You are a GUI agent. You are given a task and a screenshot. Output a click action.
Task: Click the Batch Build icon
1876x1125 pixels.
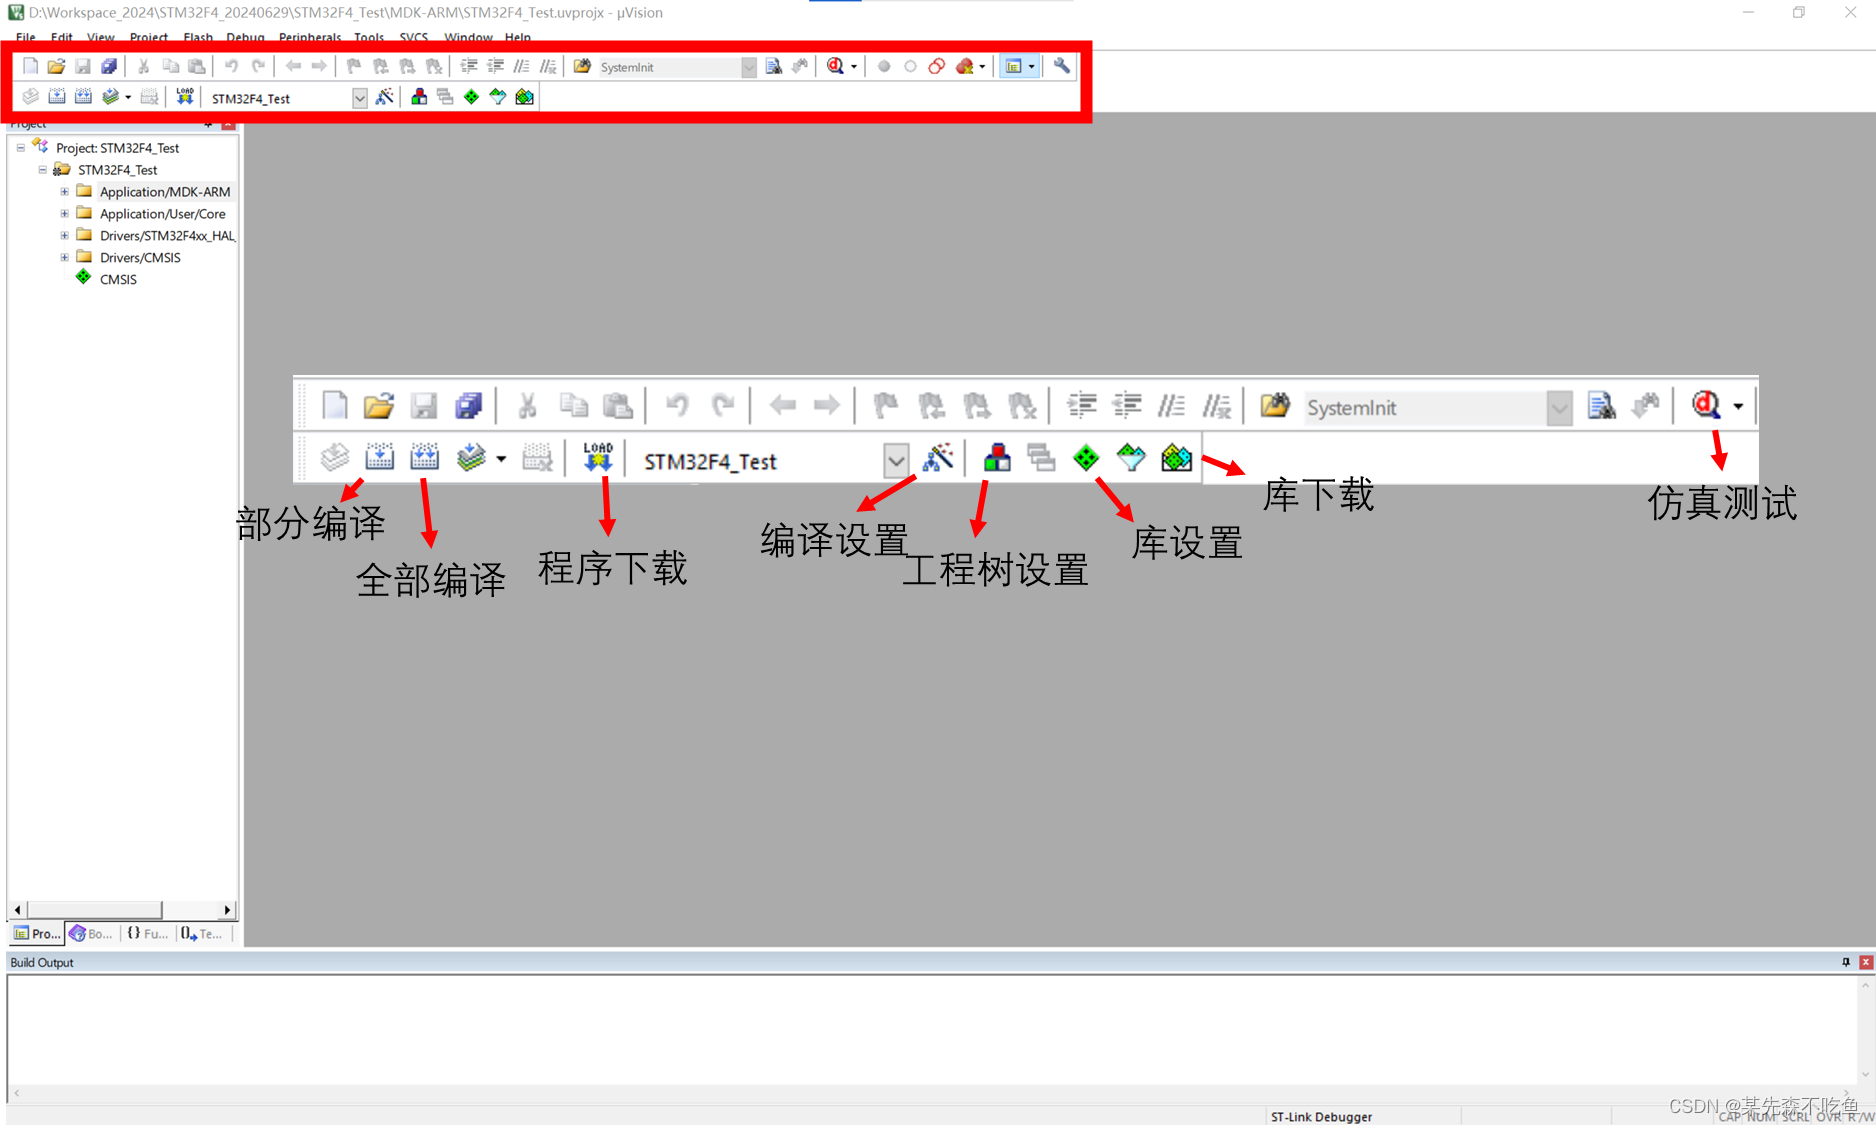click(x=110, y=97)
